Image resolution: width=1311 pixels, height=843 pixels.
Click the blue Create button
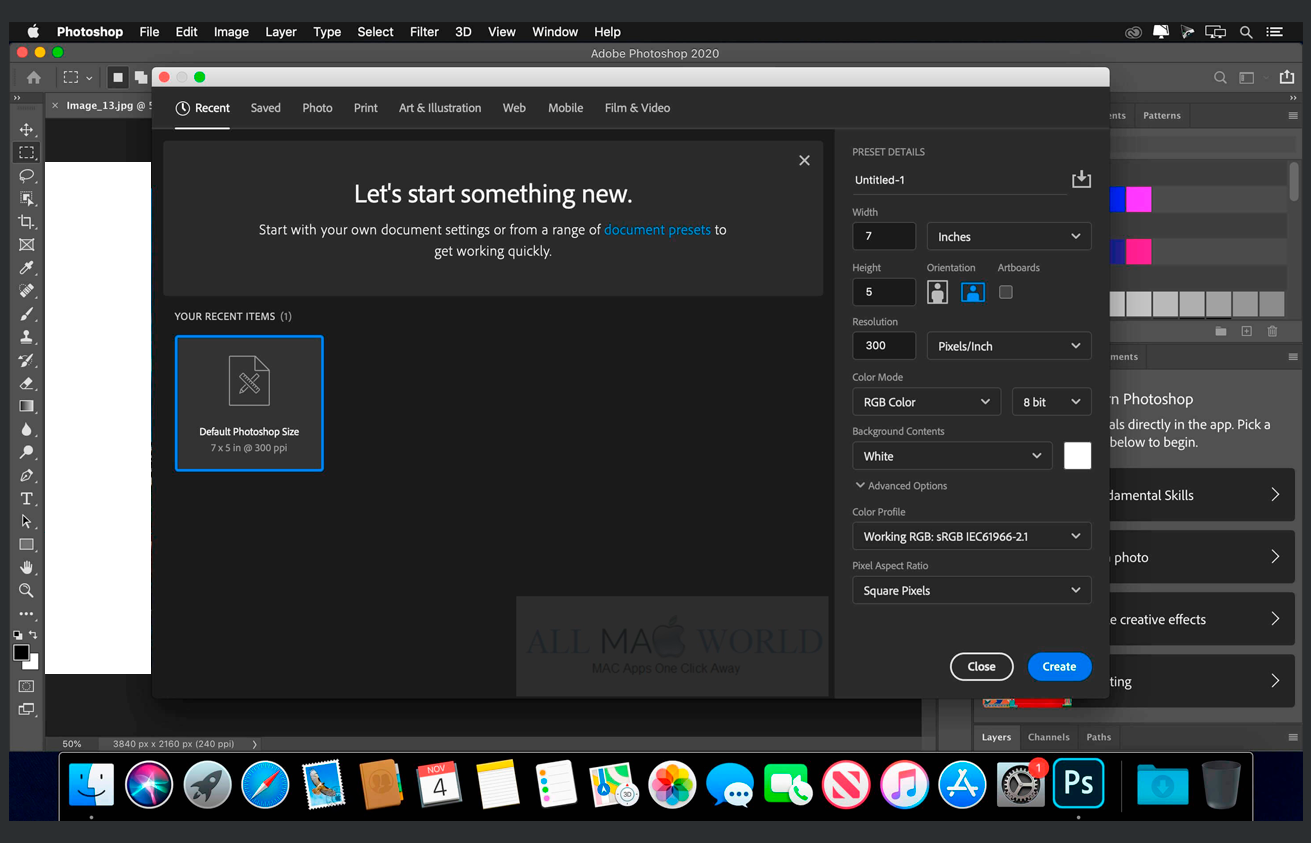(x=1059, y=667)
